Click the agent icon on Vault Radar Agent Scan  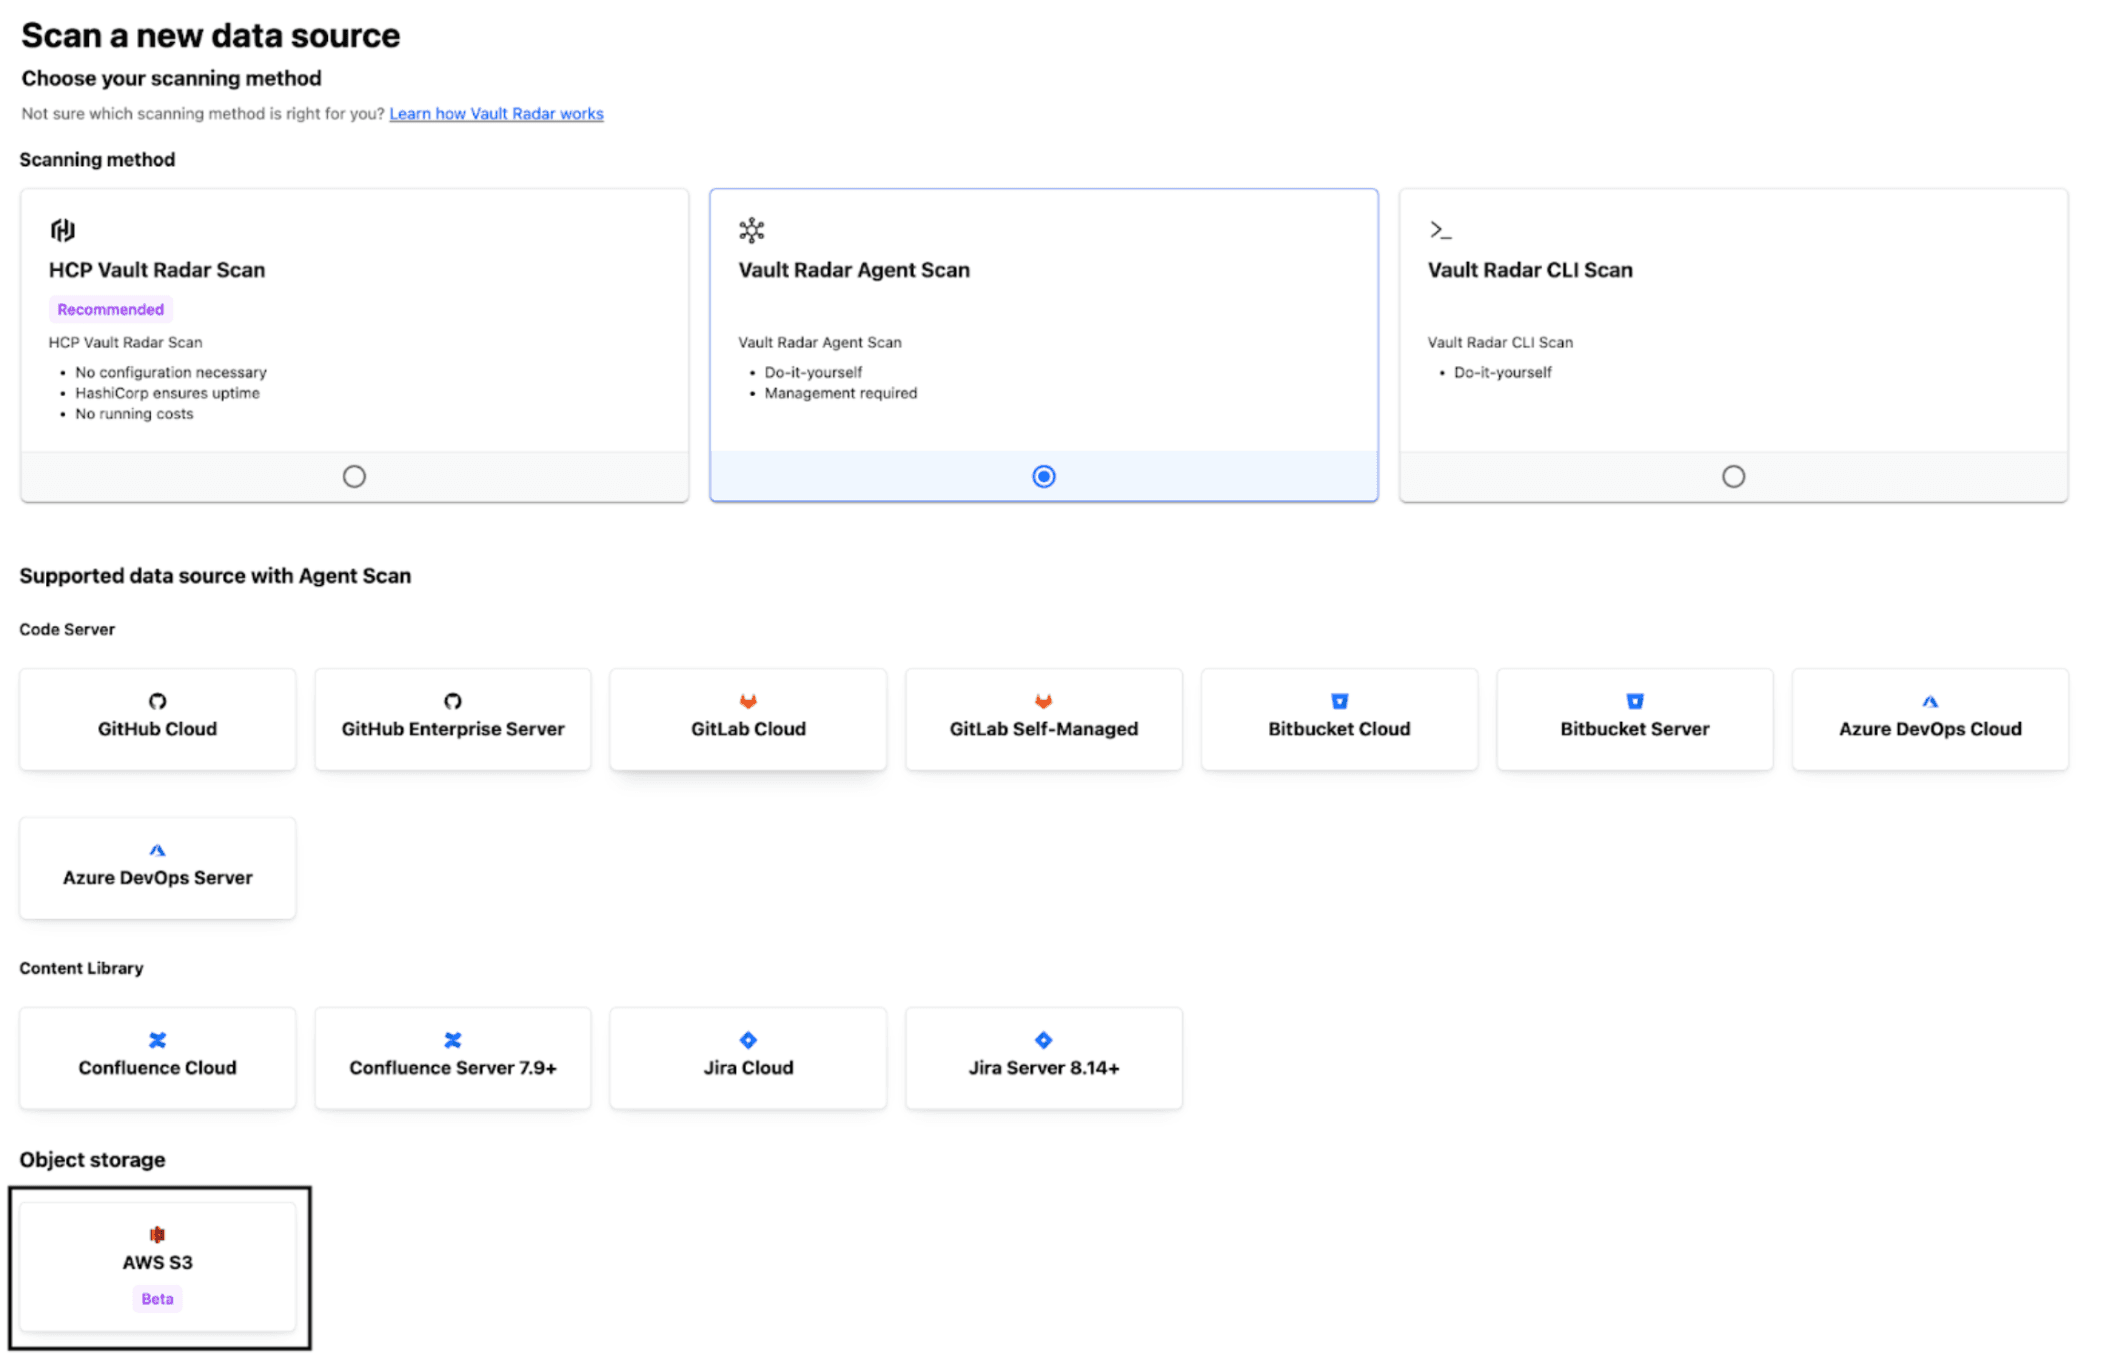[749, 229]
